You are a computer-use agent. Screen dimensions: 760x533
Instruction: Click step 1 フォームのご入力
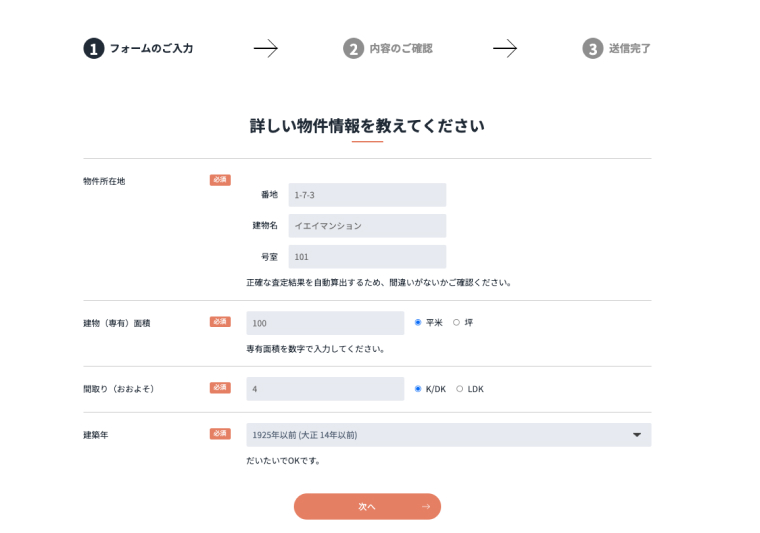click(x=138, y=48)
